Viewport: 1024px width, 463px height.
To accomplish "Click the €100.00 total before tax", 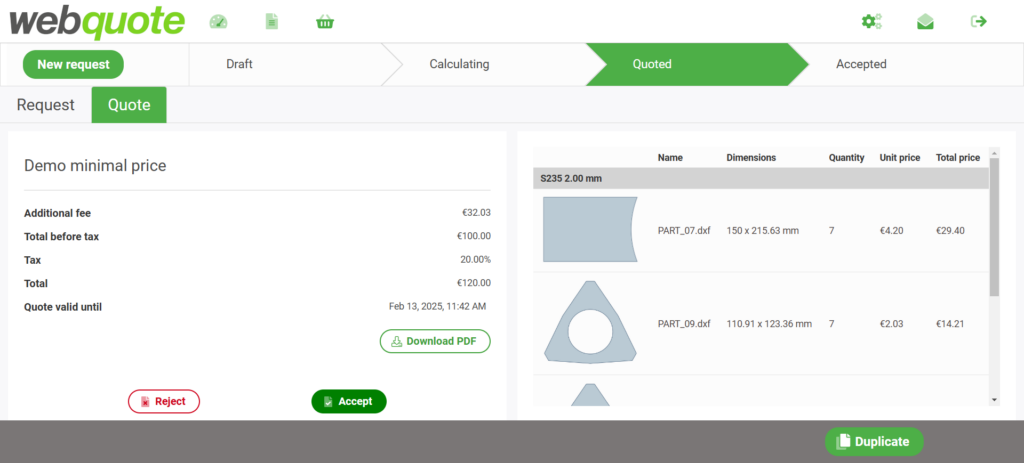I will click(x=474, y=236).
